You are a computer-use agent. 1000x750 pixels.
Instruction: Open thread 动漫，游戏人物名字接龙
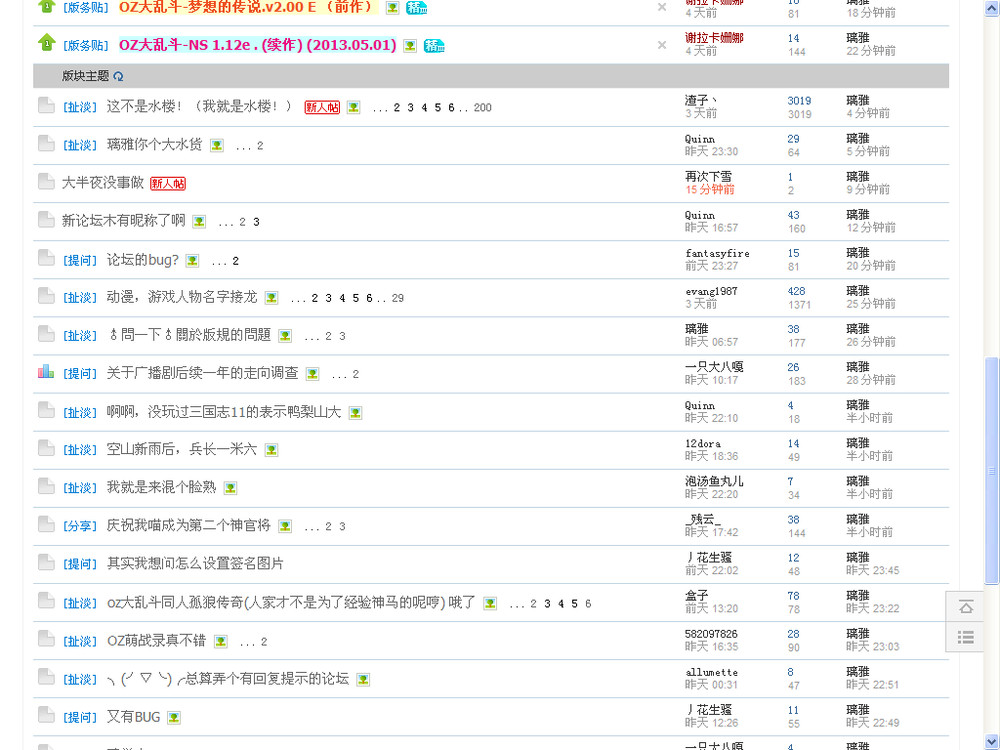[x=182, y=297]
